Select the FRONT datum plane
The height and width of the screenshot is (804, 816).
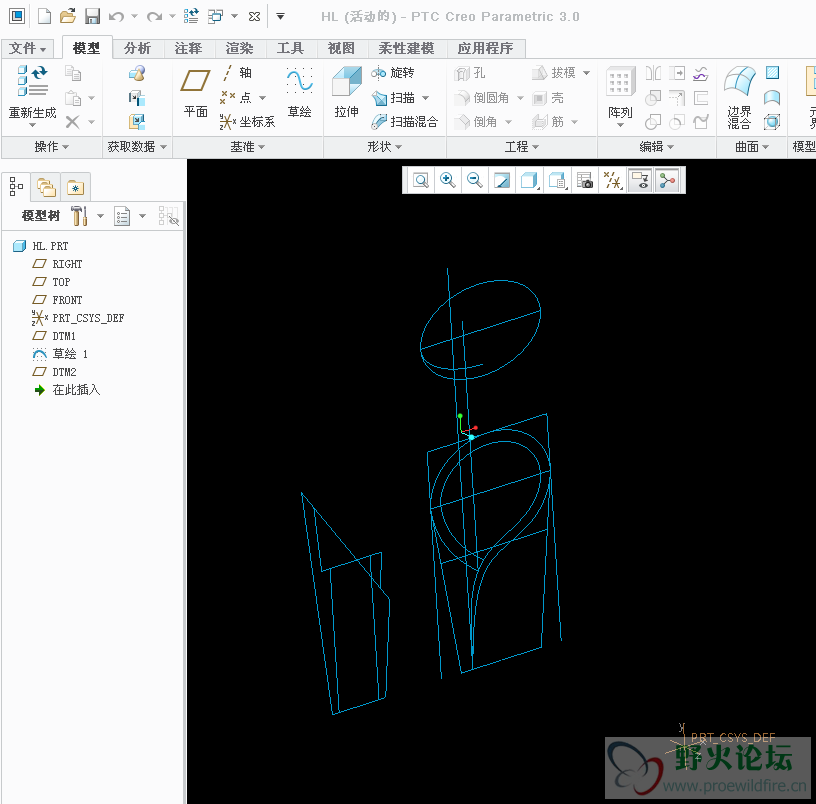(x=57, y=300)
